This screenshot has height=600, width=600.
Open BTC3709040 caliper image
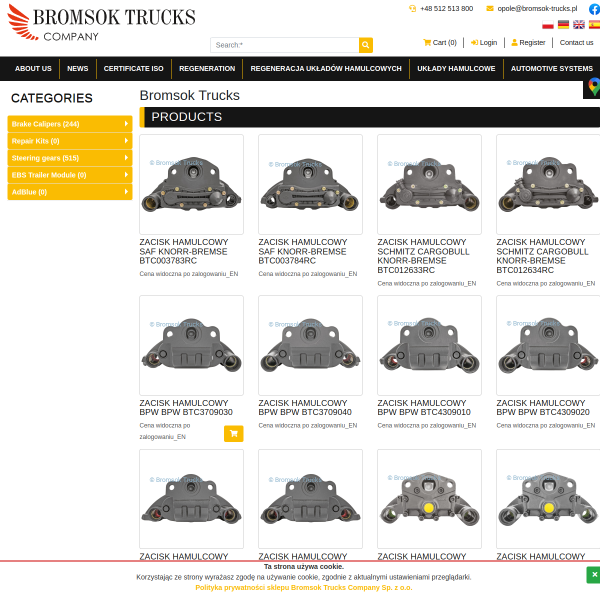(310, 346)
